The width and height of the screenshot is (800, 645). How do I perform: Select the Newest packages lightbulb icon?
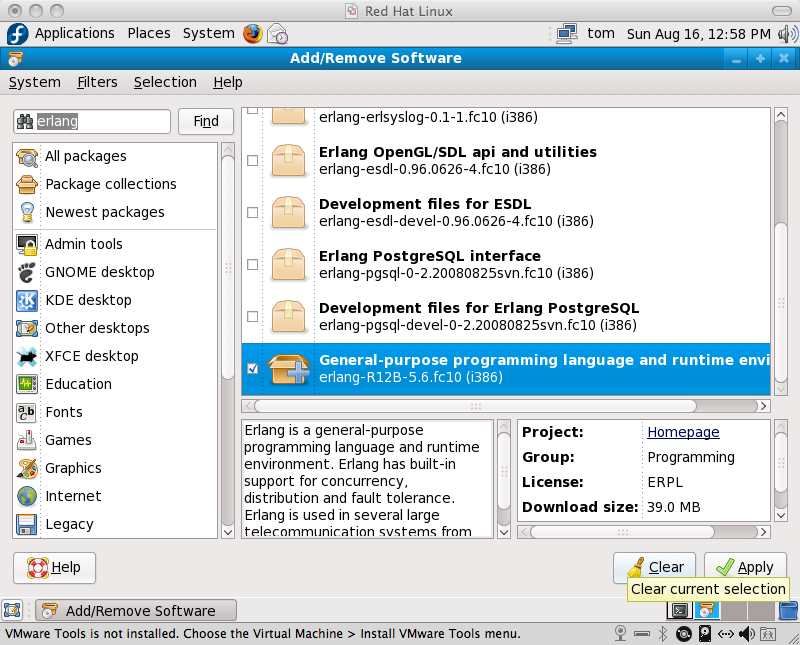pyautogui.click(x=27, y=212)
